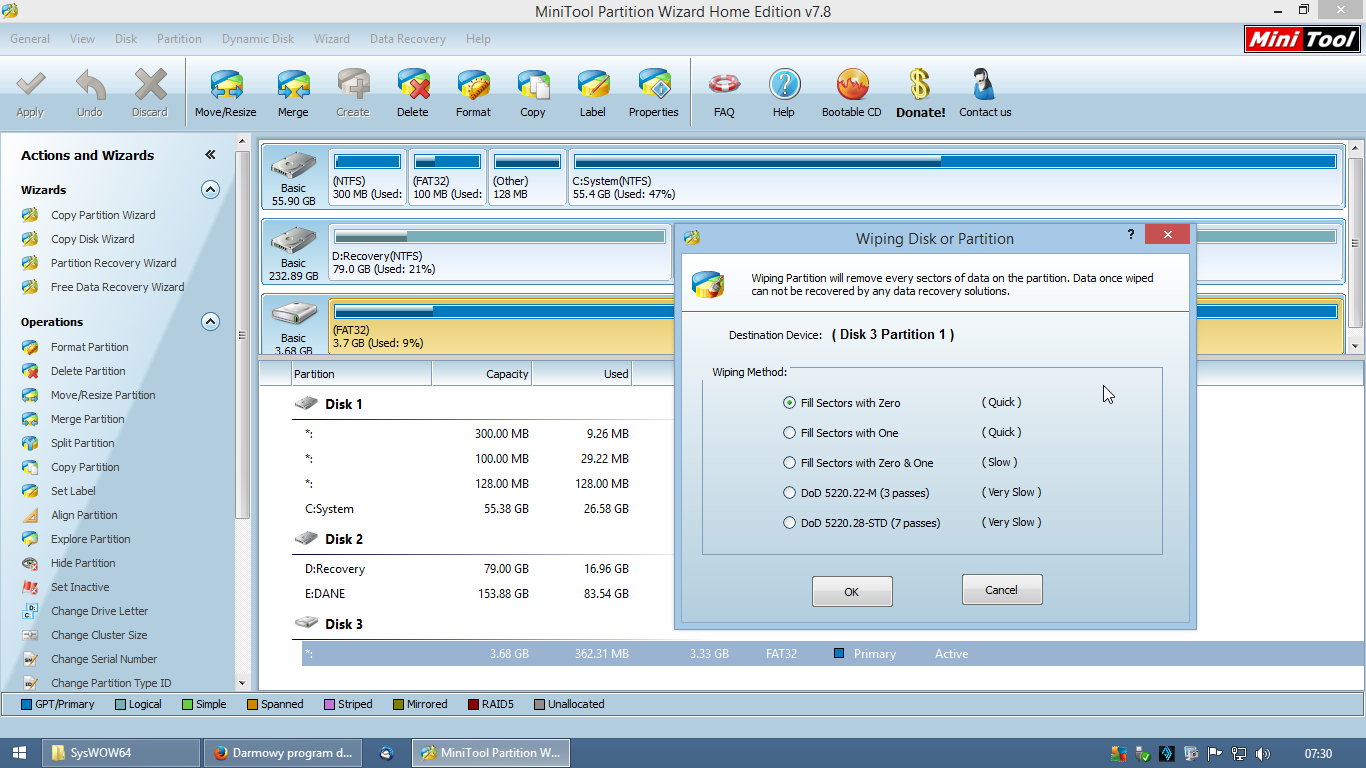This screenshot has height=768, width=1366.
Task: Switch to Firefox taskbar window
Action: pos(284,753)
